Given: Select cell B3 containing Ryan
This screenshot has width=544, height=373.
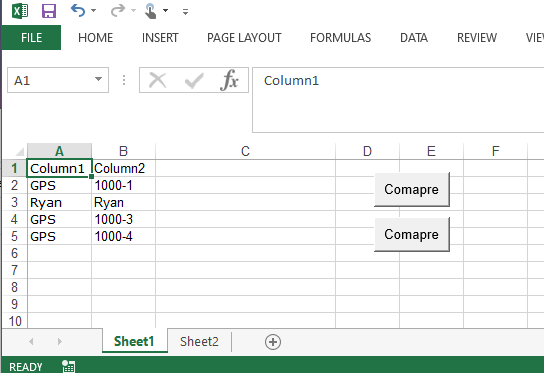Looking at the screenshot, I should pos(124,202).
